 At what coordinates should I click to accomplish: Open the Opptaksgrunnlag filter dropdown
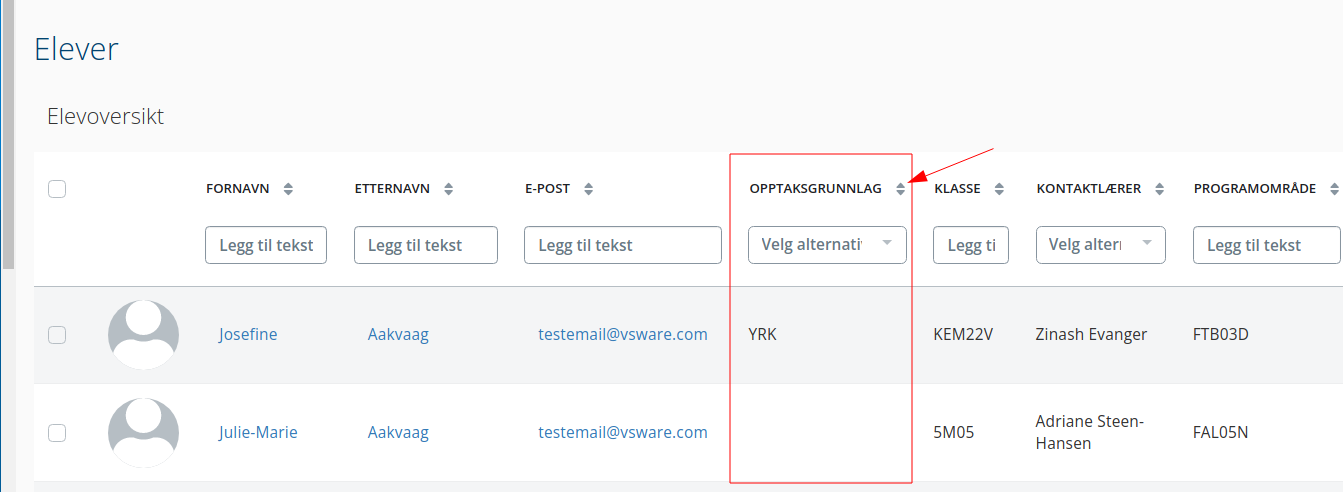click(827, 245)
